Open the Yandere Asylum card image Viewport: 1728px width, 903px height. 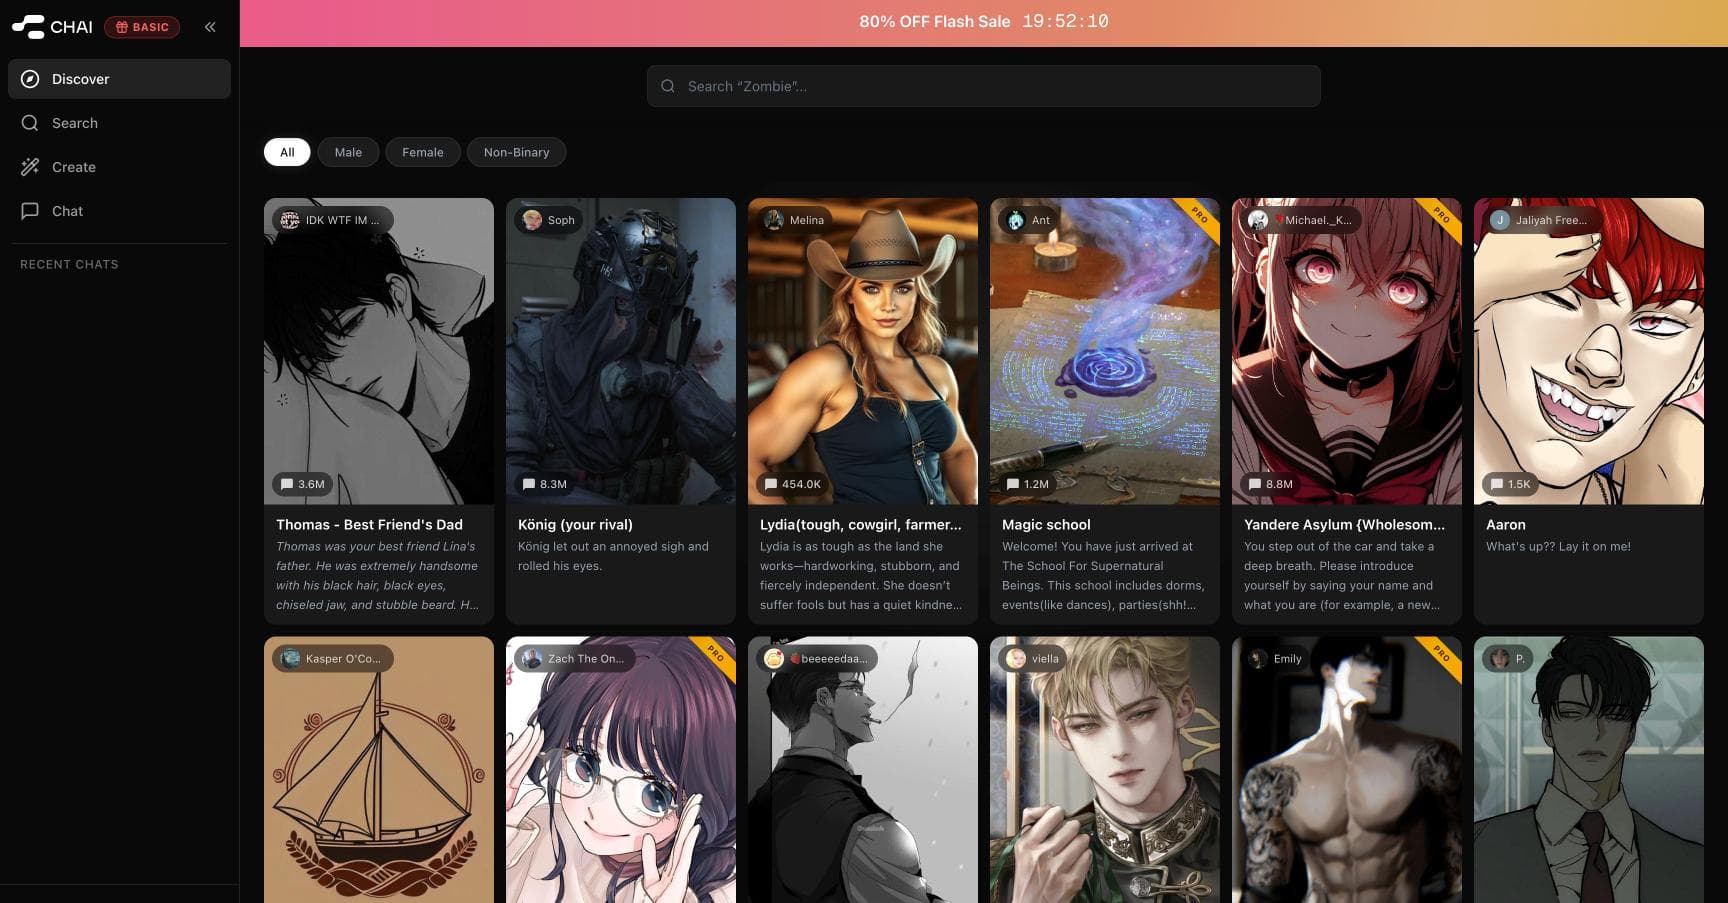(1347, 350)
